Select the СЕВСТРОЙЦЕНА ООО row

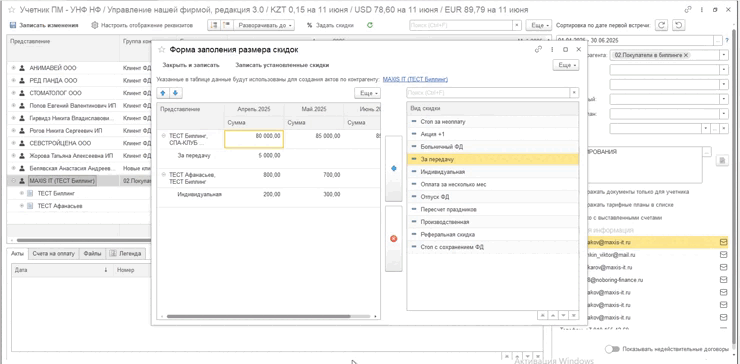[x=79, y=143]
